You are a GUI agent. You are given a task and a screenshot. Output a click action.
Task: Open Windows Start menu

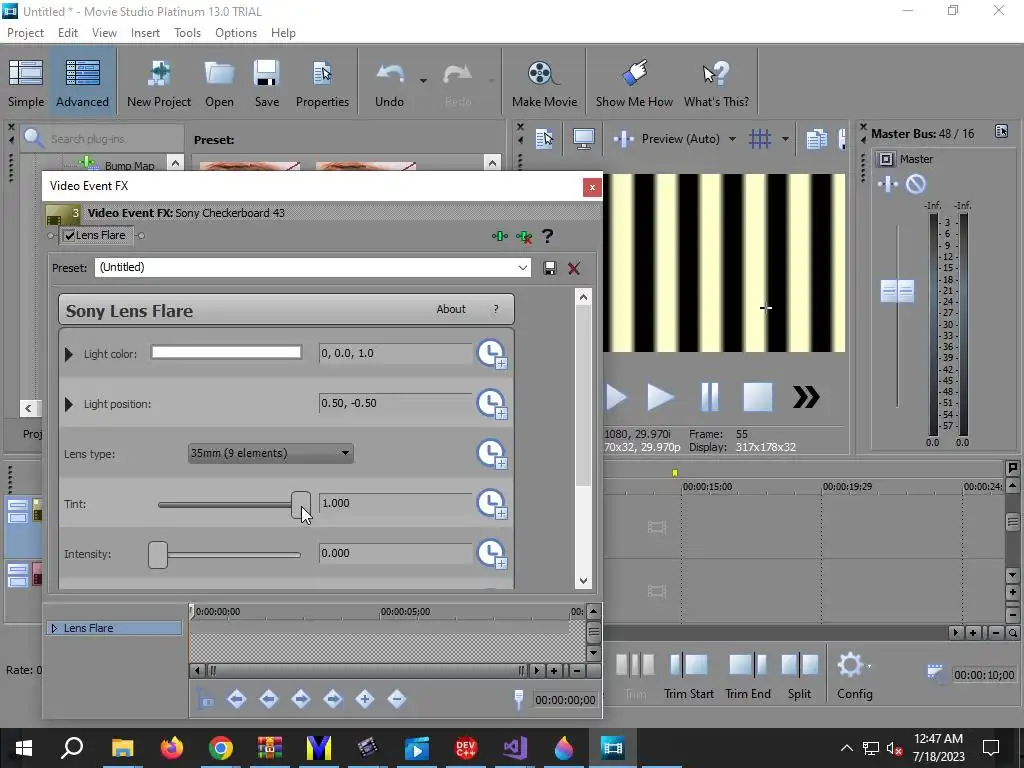pos(24,748)
